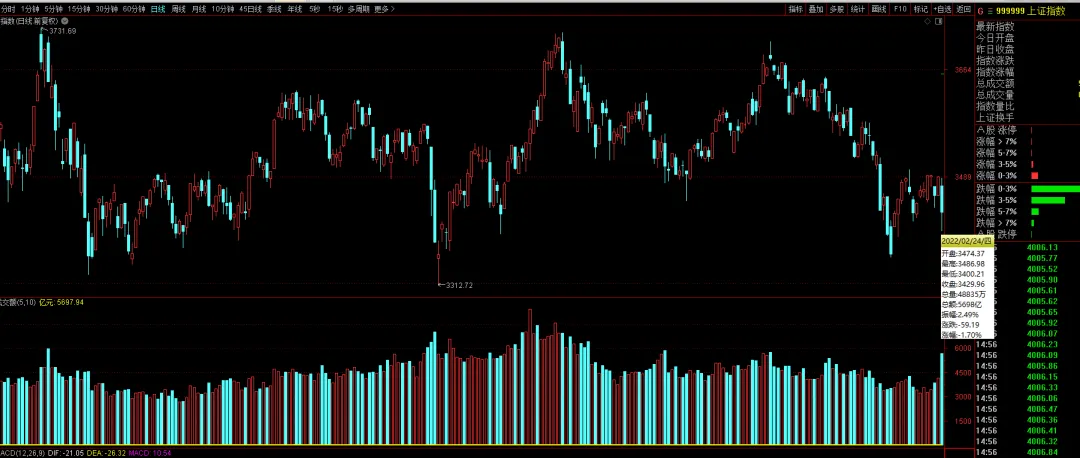Click the diamond icon at chart top right
Screen dimensions: 1080x458
pos(928,22)
